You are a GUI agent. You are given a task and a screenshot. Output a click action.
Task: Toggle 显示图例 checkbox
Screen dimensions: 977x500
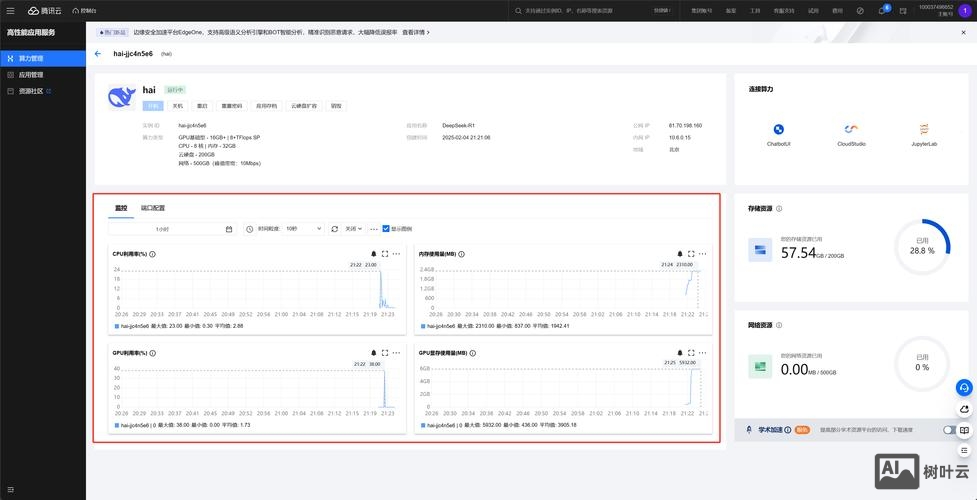387,229
